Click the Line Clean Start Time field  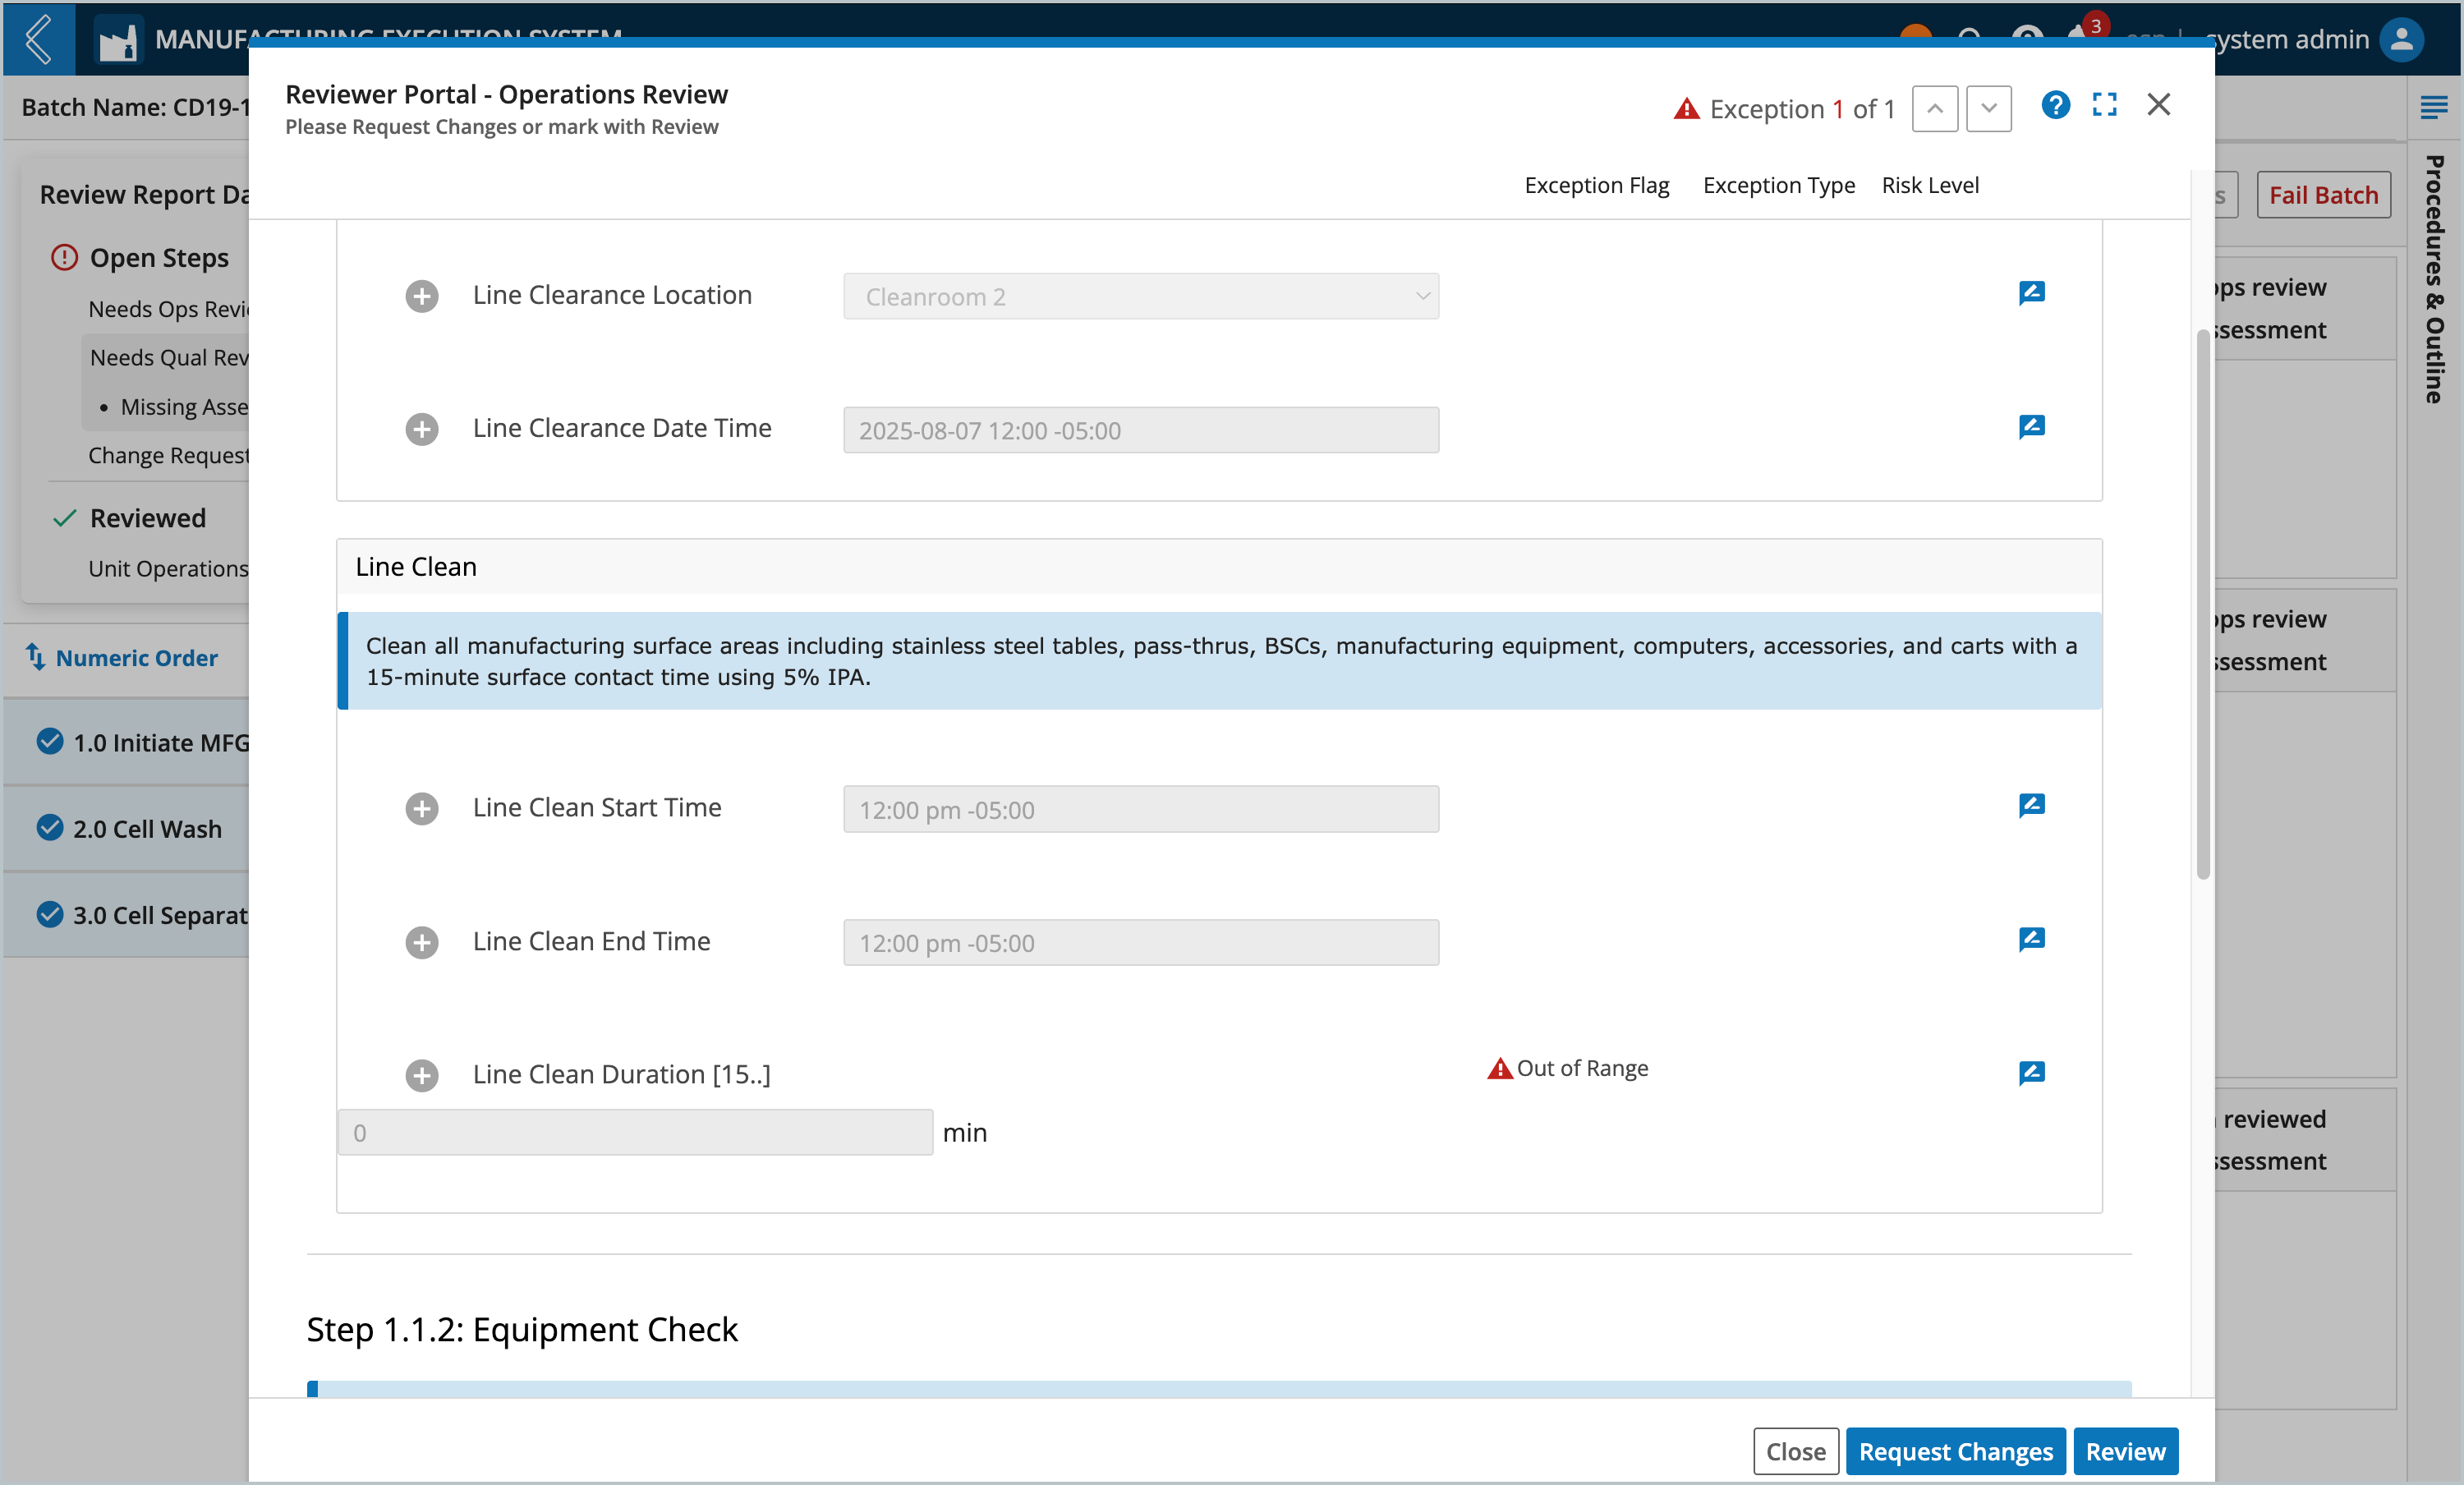point(1141,809)
